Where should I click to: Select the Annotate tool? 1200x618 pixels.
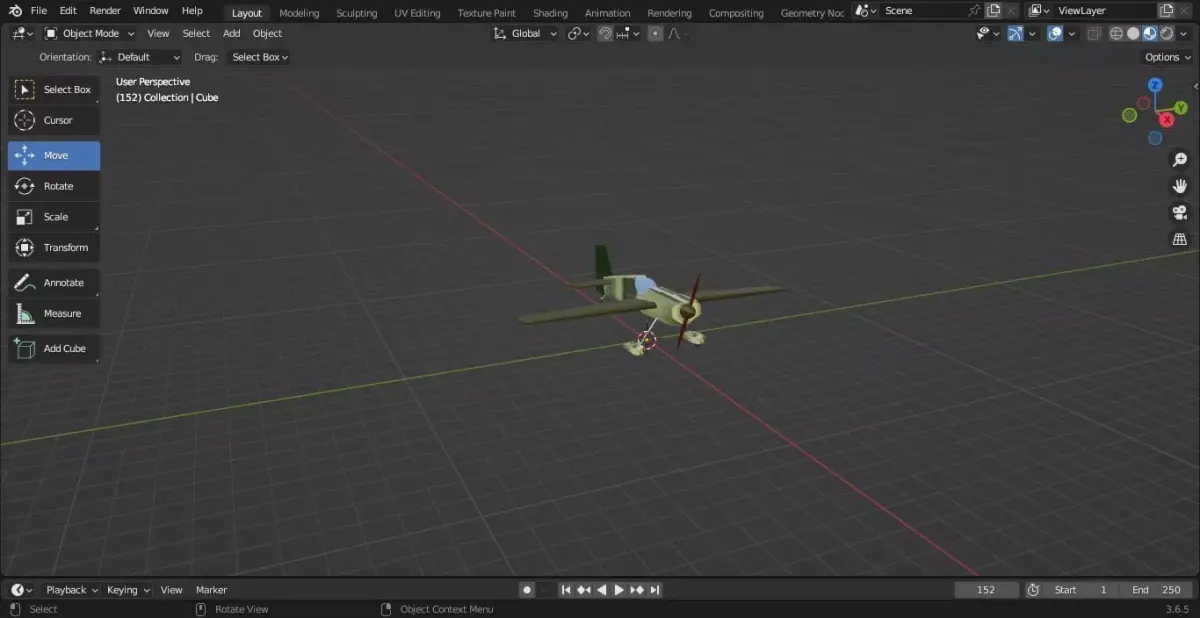tap(54, 283)
